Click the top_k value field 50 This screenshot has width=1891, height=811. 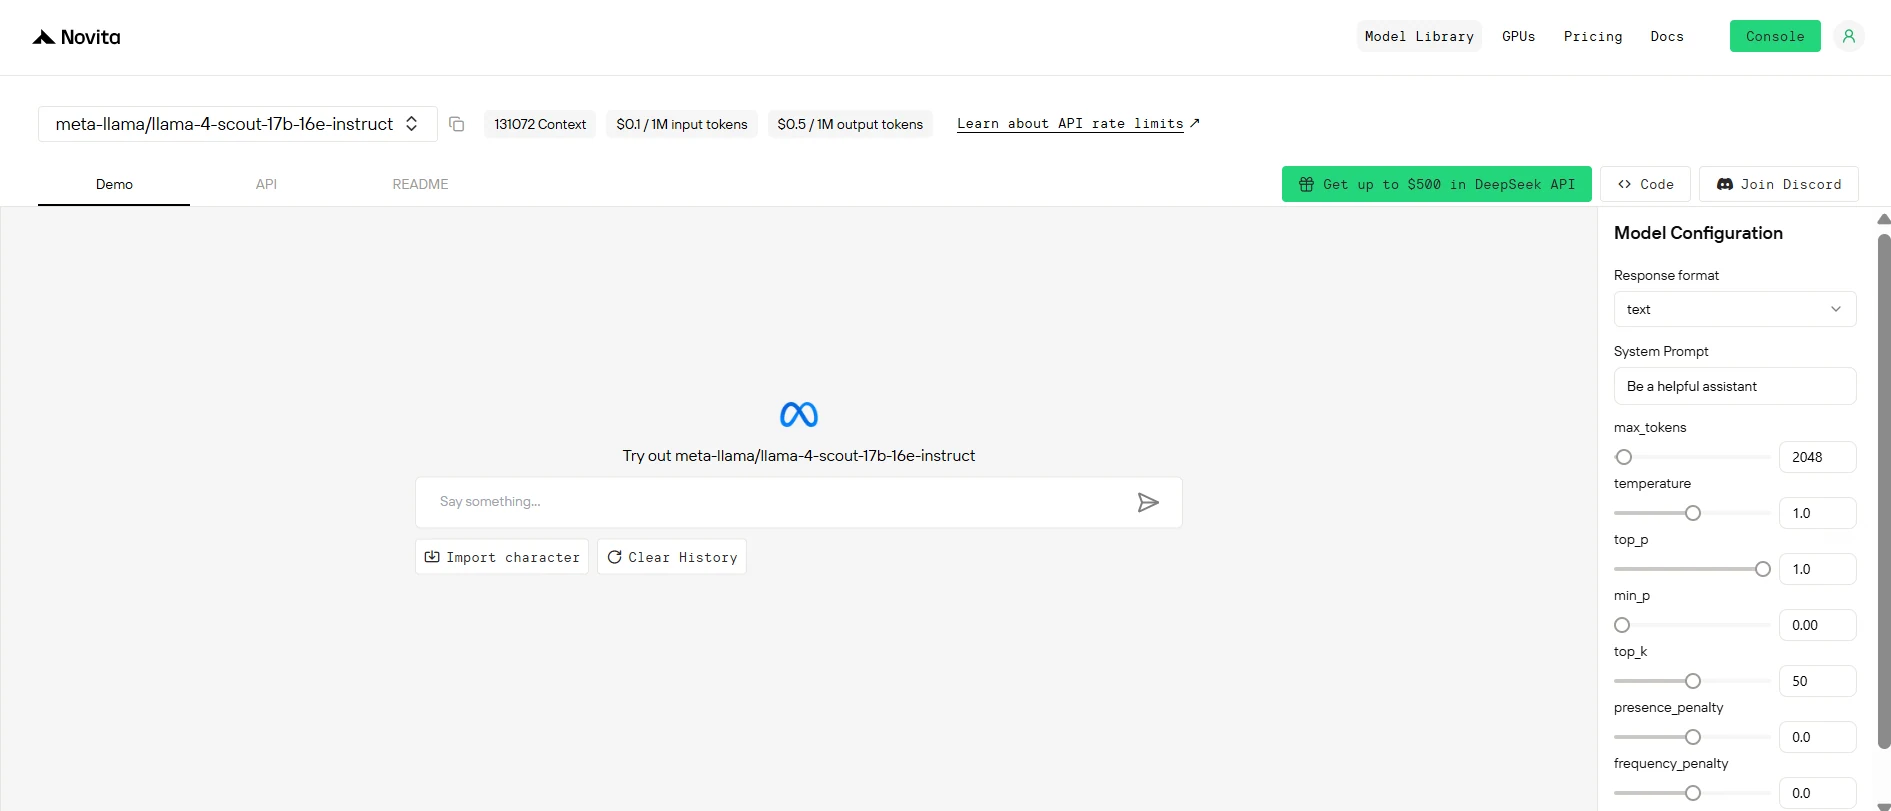pos(1817,681)
